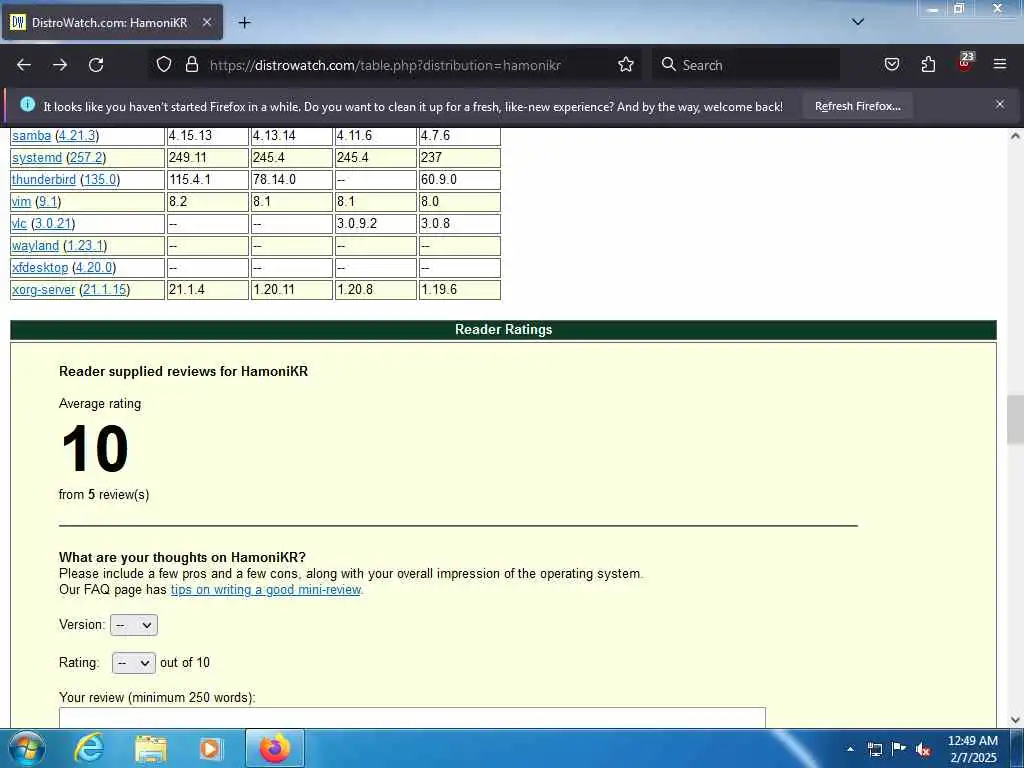The width and height of the screenshot is (1024, 768).
Task: Click the 115.4.1 thunderbird cell
Action: pos(208,180)
